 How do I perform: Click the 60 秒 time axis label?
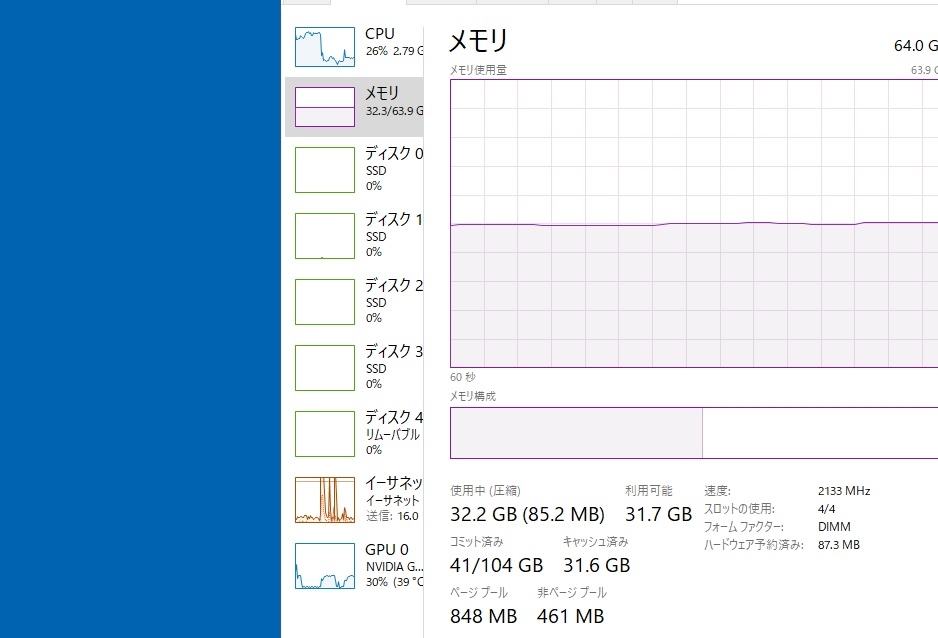pos(463,377)
